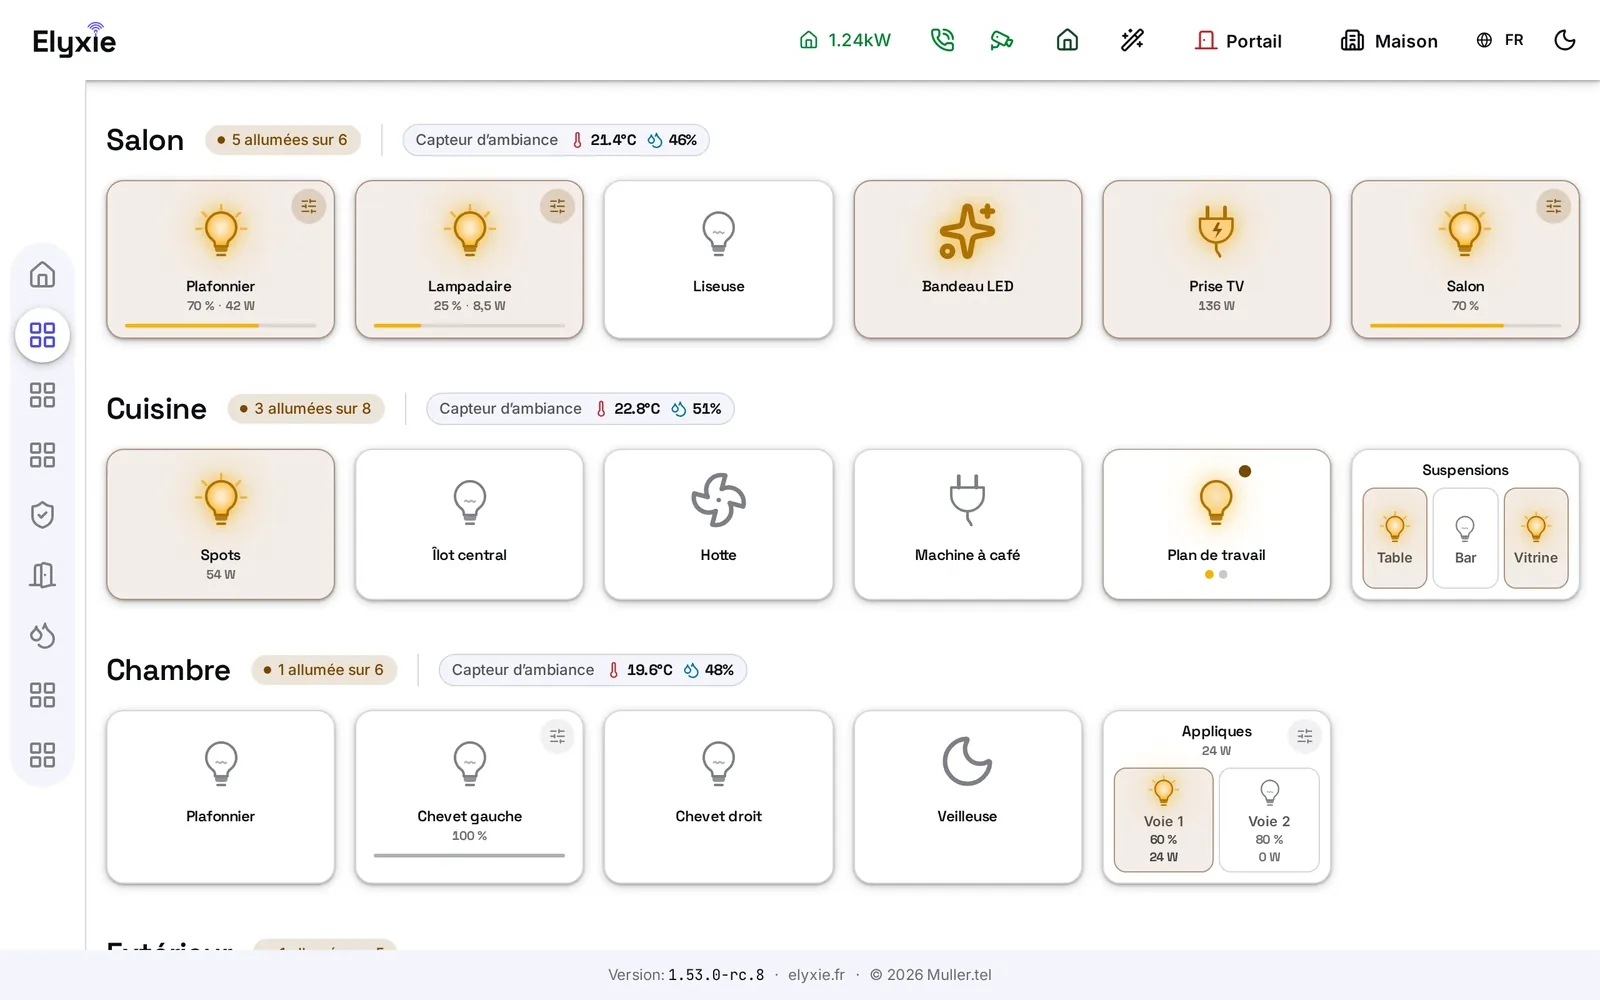Screen dimensions: 1600x1000
Task: Toggle the Veilleuse night light
Action: (967, 797)
